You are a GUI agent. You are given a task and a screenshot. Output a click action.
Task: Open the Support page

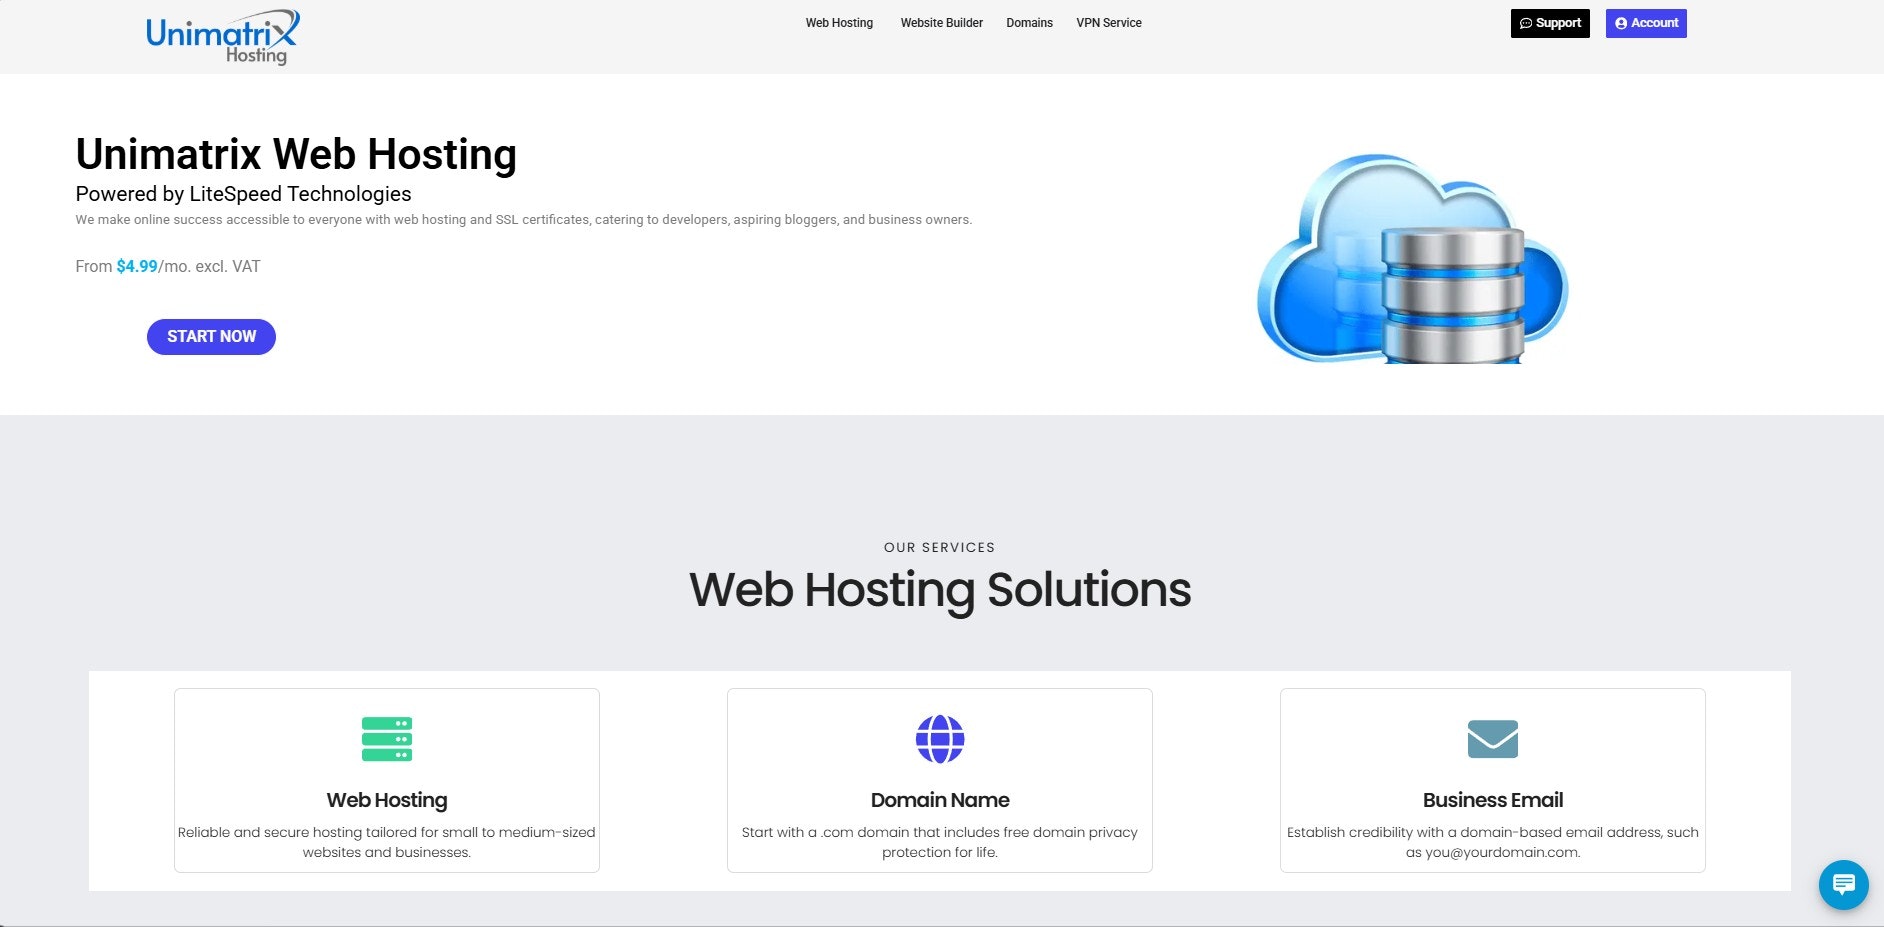(x=1550, y=23)
